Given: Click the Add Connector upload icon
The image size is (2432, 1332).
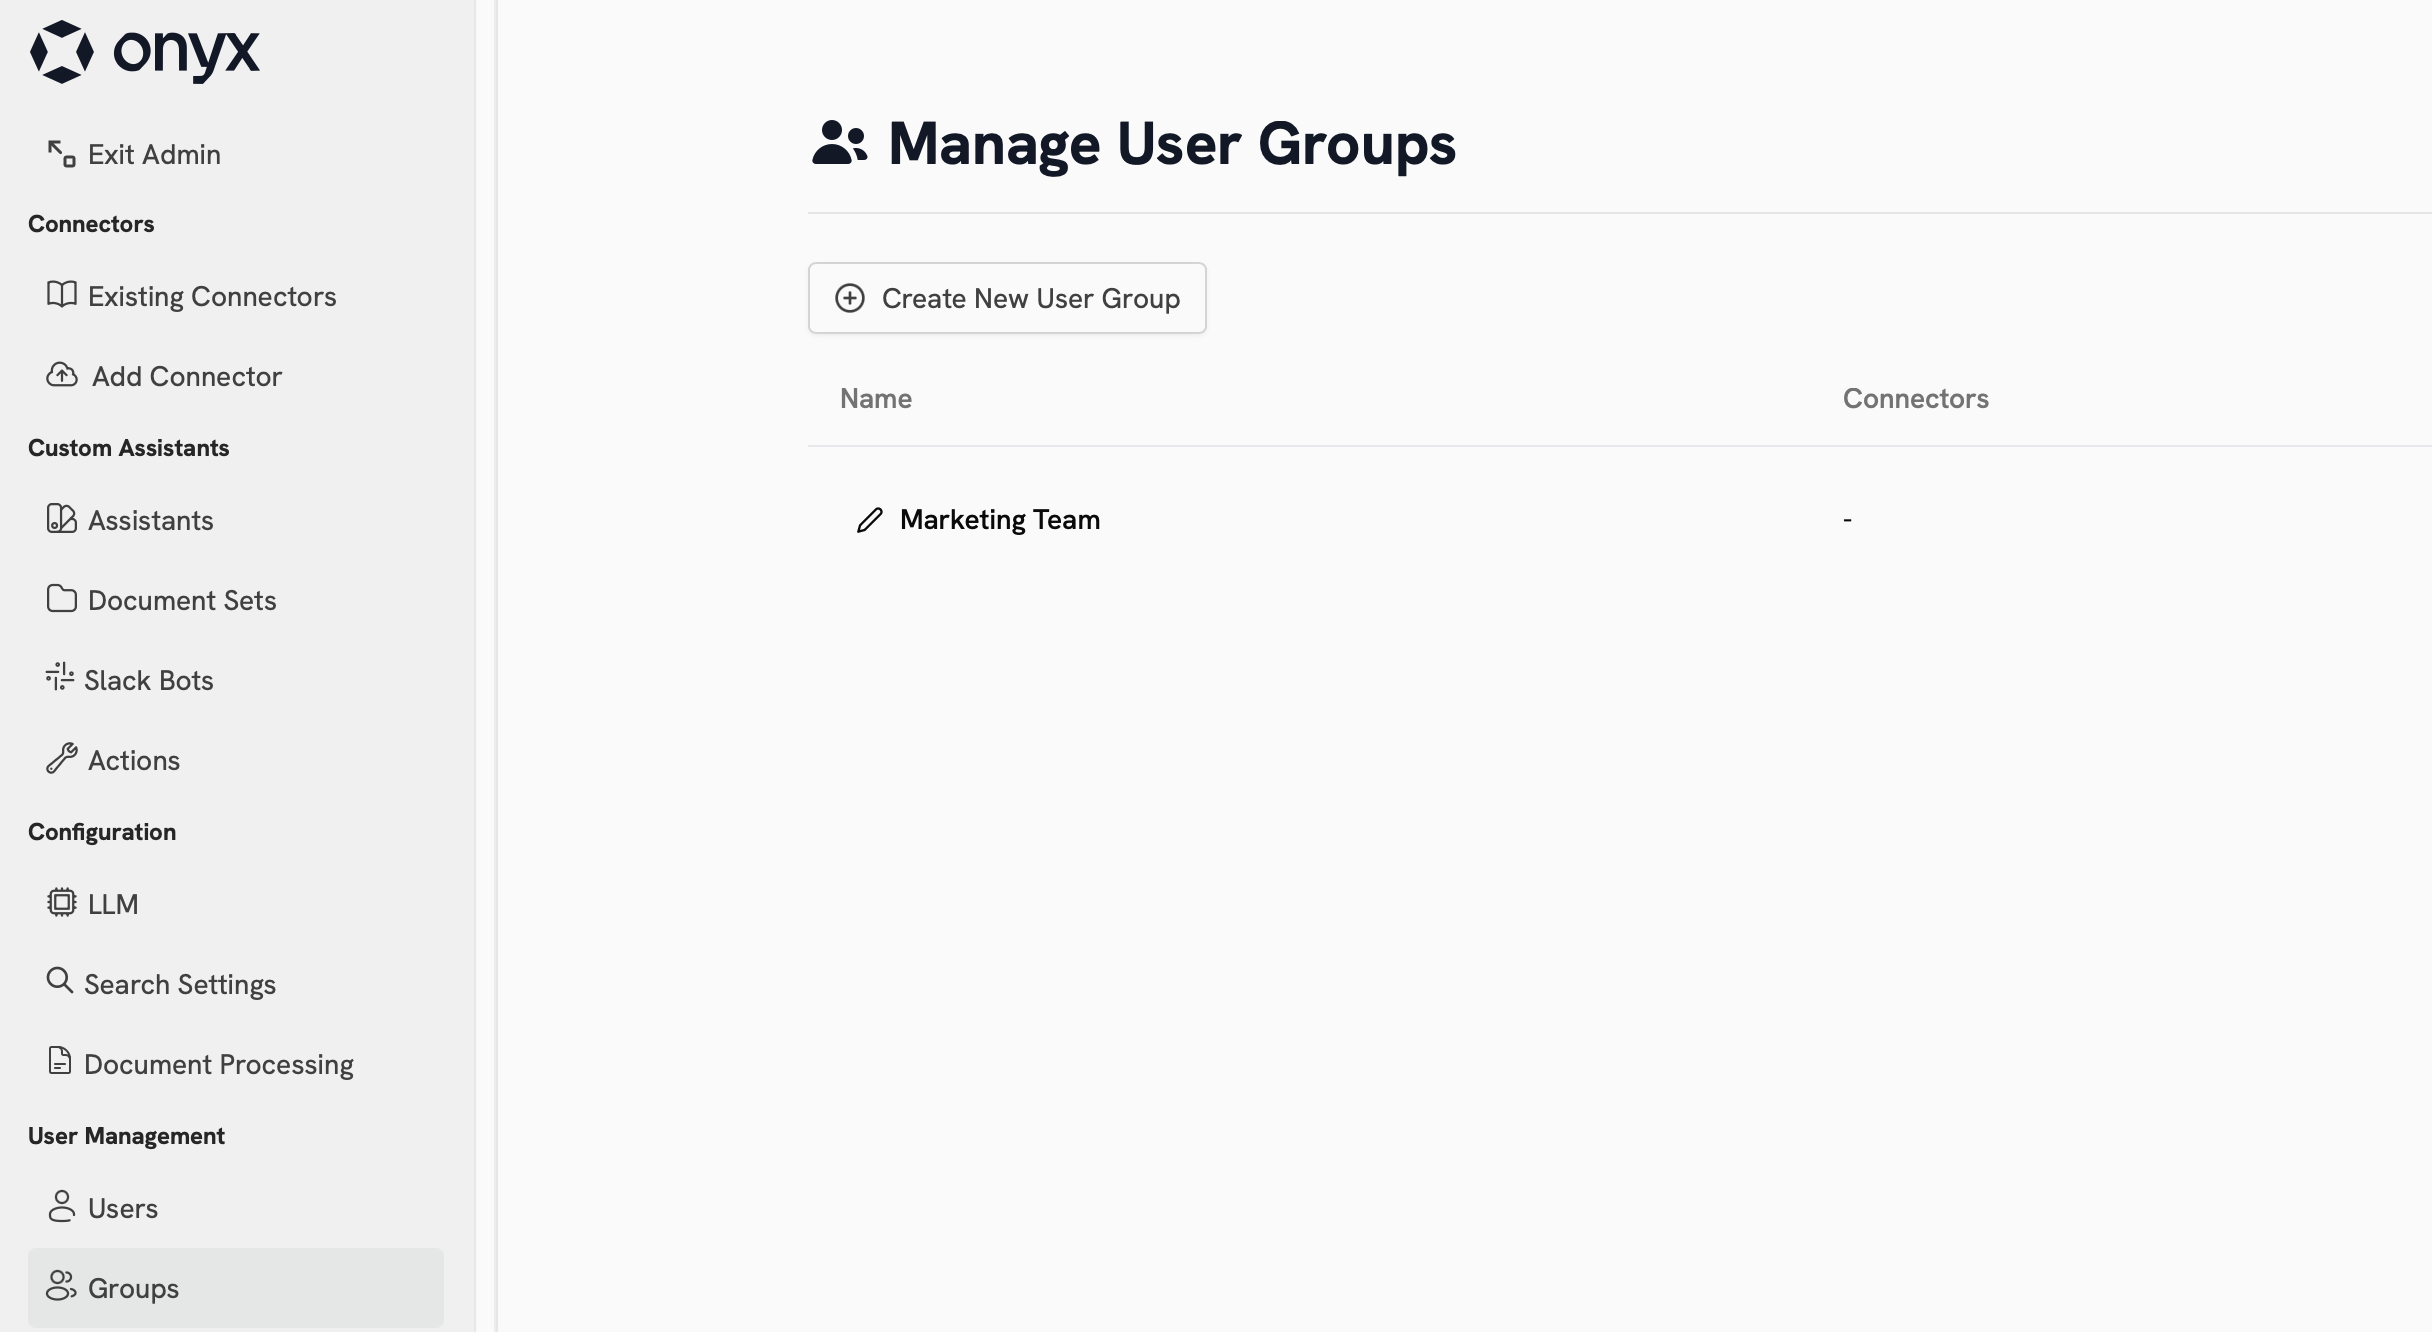Looking at the screenshot, I should pyautogui.click(x=61, y=374).
